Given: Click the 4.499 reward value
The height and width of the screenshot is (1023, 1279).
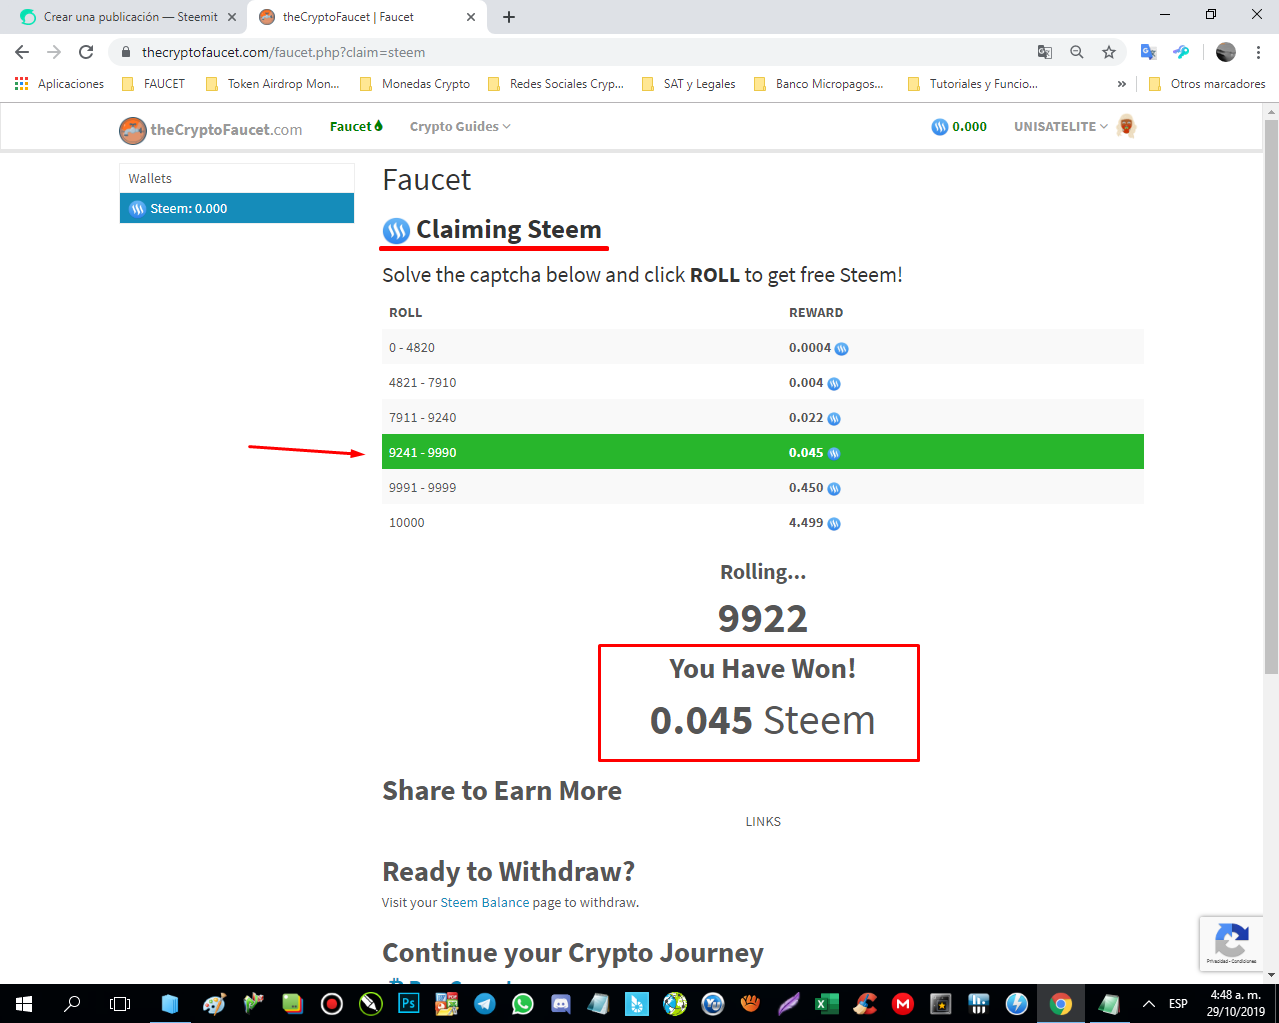Looking at the screenshot, I should [x=806, y=522].
